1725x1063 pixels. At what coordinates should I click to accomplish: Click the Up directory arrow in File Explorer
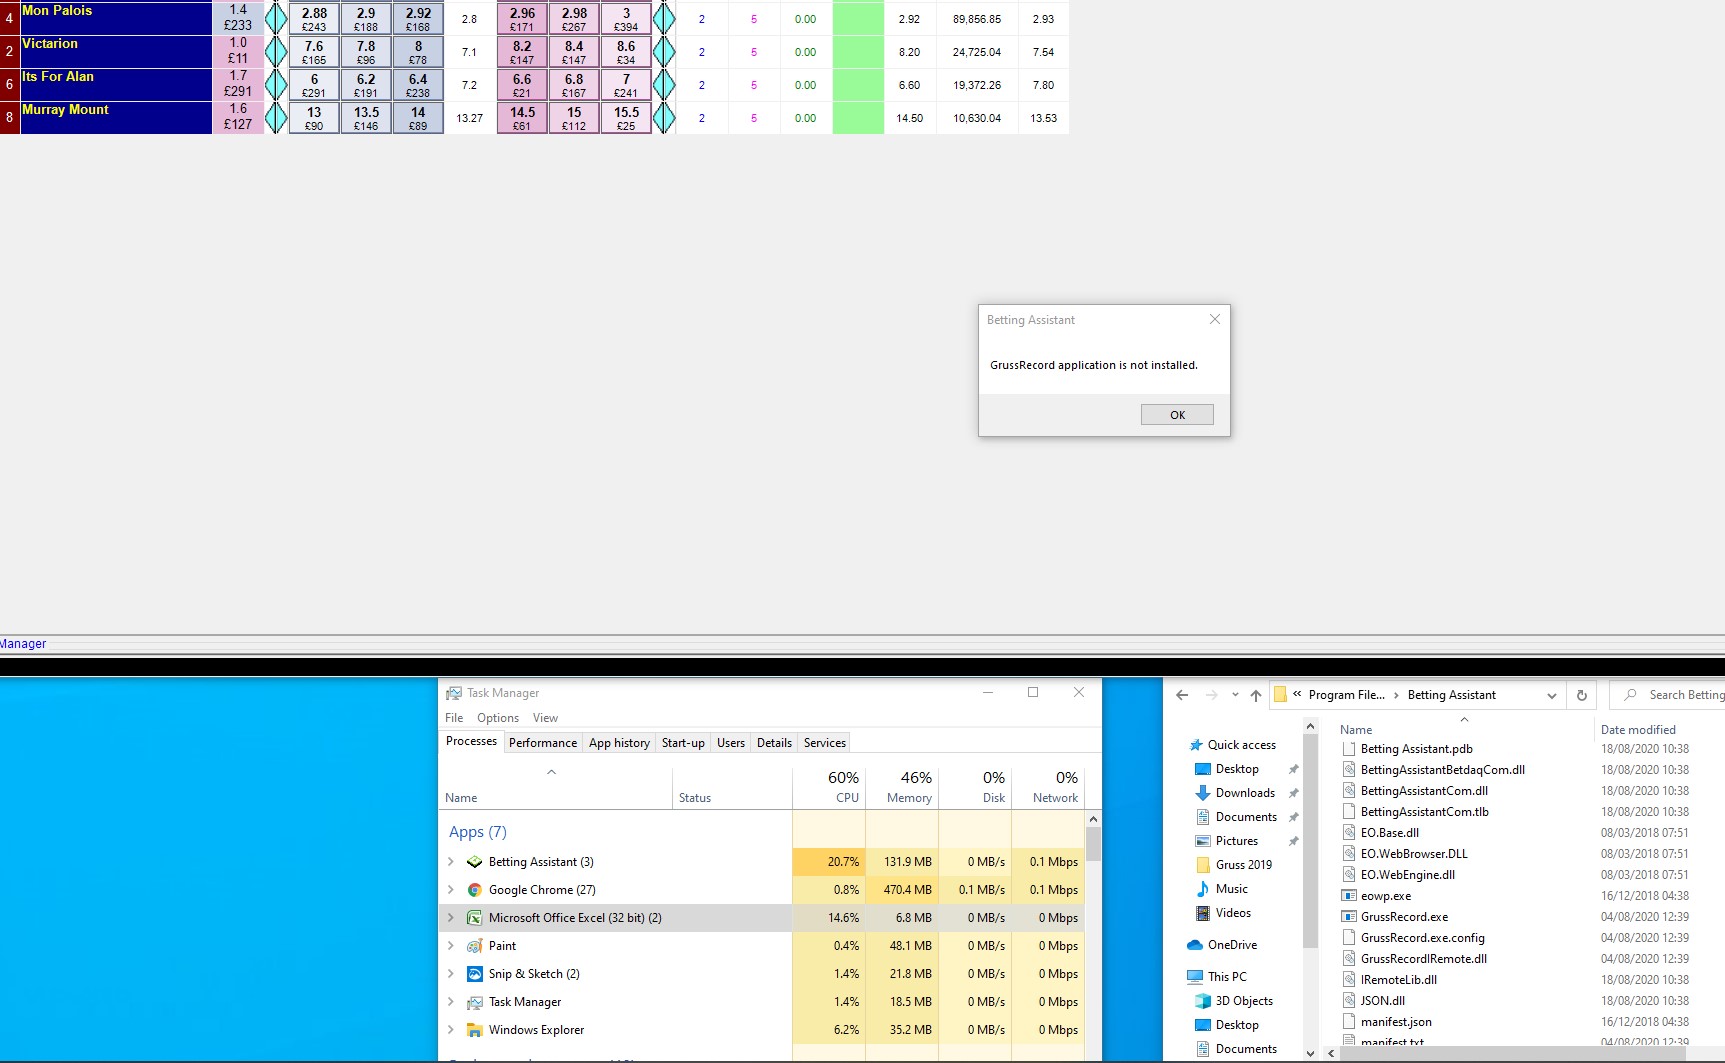pos(1256,695)
